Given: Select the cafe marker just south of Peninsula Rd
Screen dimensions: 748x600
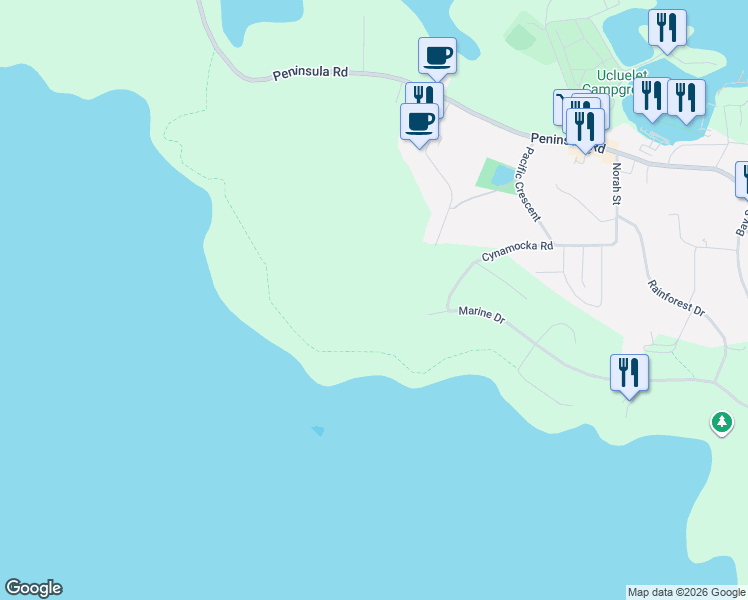Looking at the screenshot, I should (x=419, y=122).
